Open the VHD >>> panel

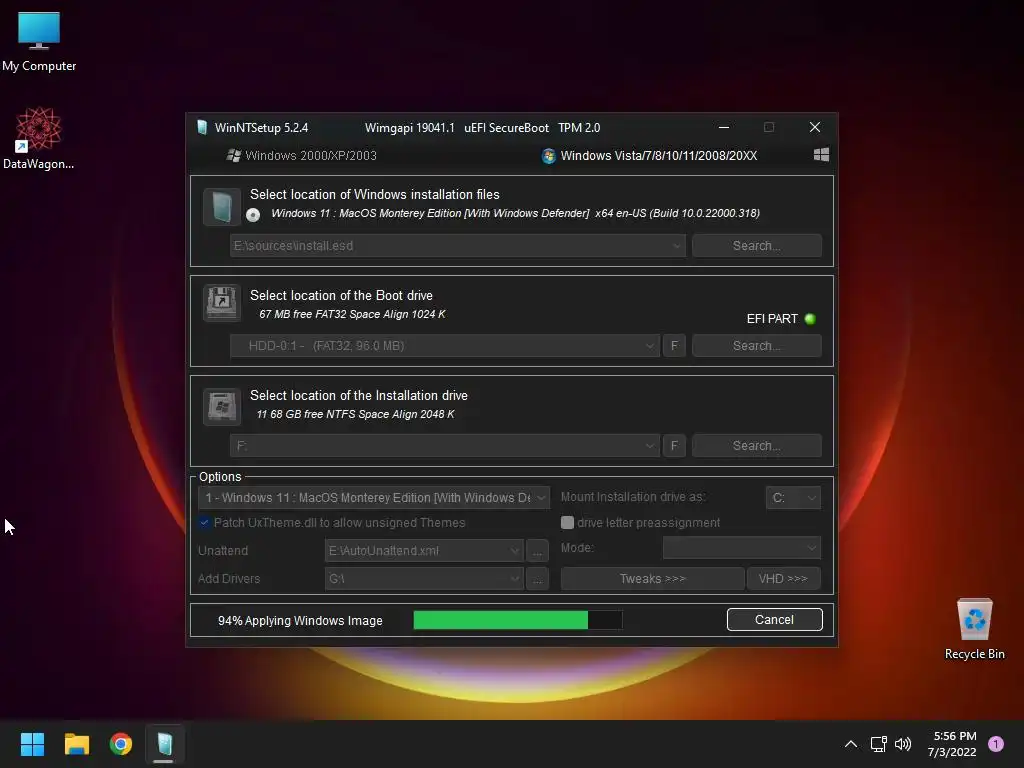tap(783, 579)
